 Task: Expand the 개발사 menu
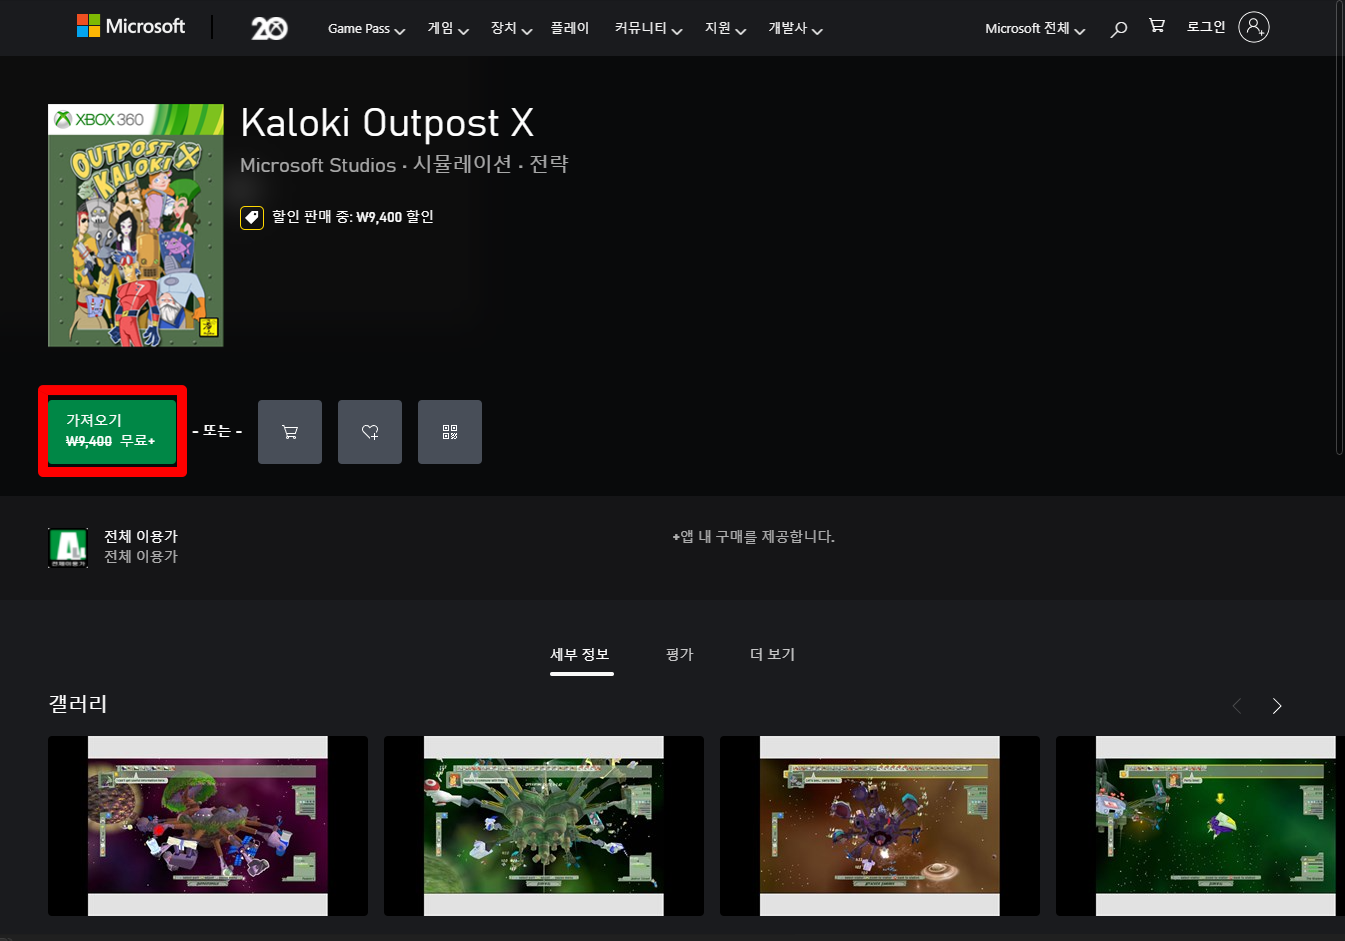tap(795, 29)
